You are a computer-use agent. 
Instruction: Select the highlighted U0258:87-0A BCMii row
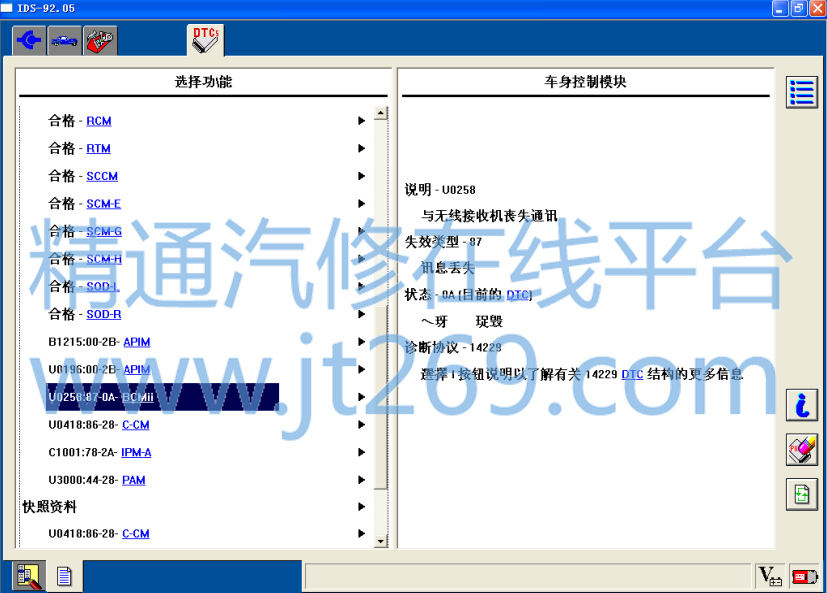click(162, 397)
